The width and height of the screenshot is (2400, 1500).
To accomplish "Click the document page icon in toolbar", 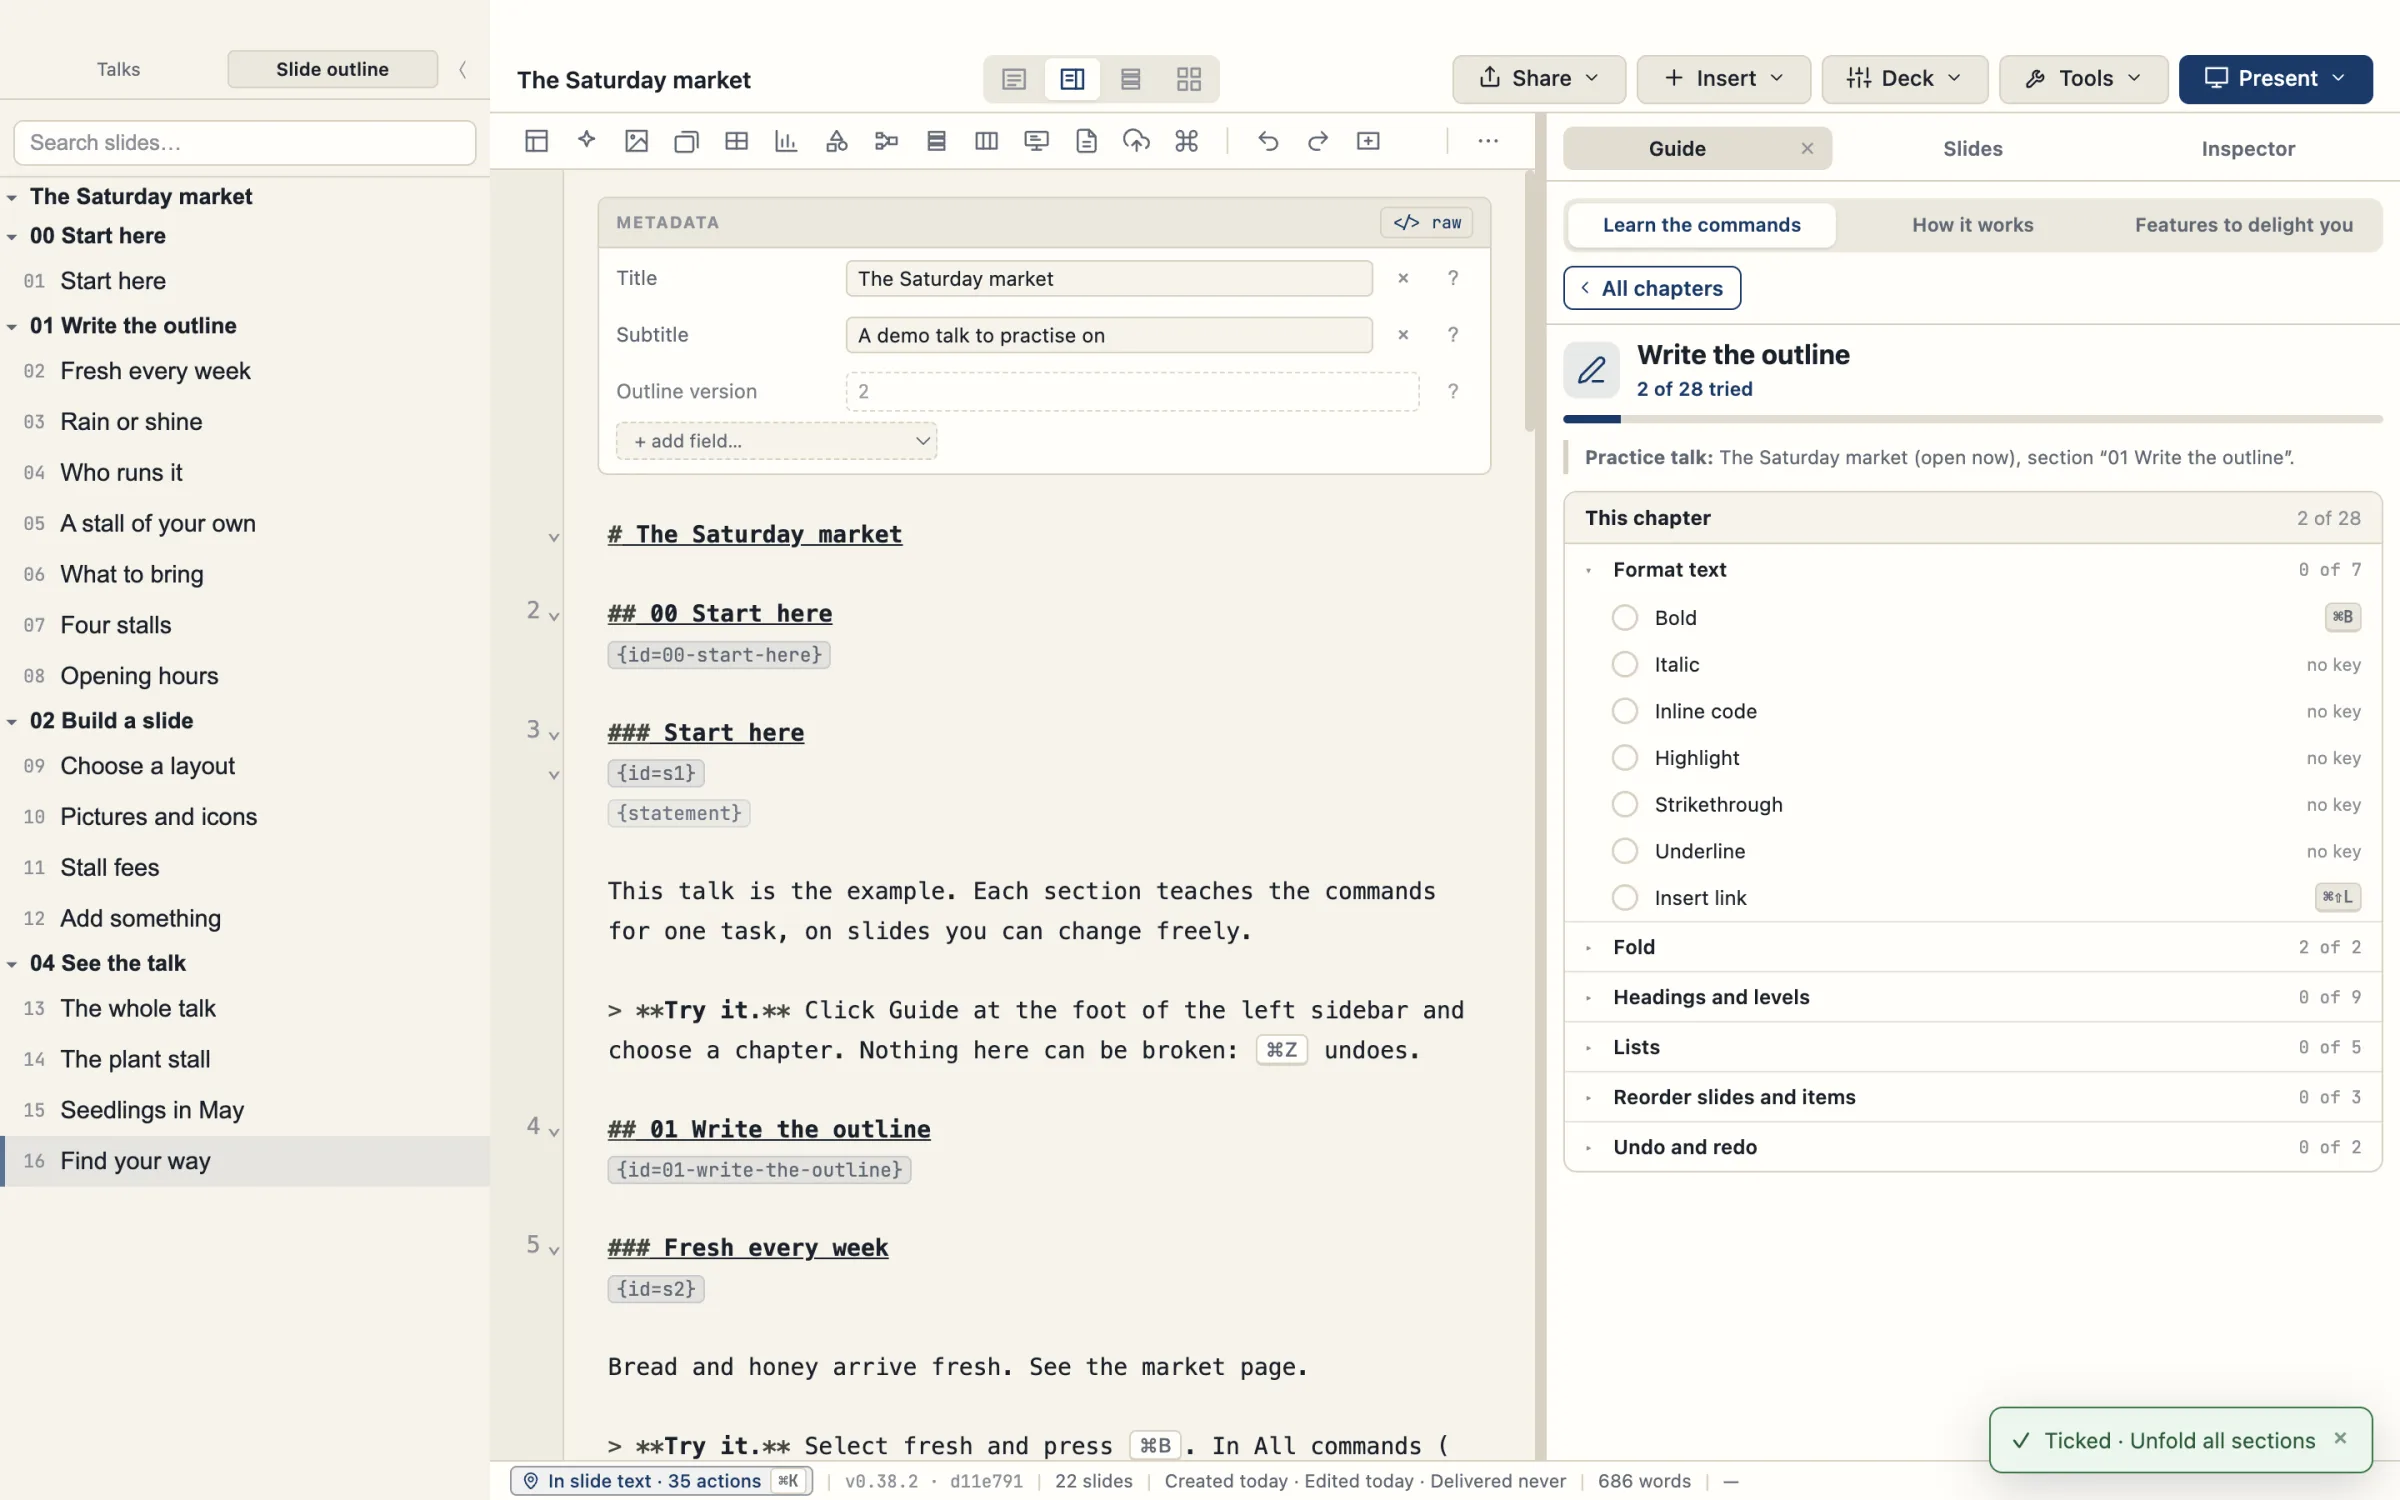I will 1086,141.
